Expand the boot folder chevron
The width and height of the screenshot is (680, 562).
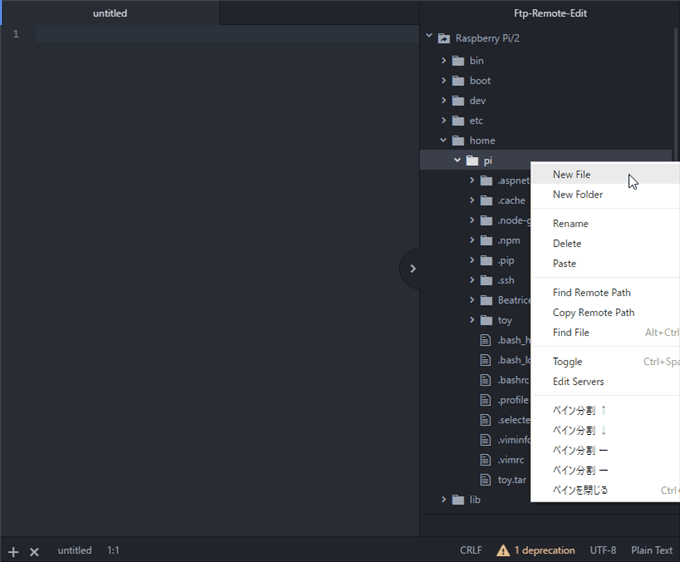pyautogui.click(x=443, y=80)
